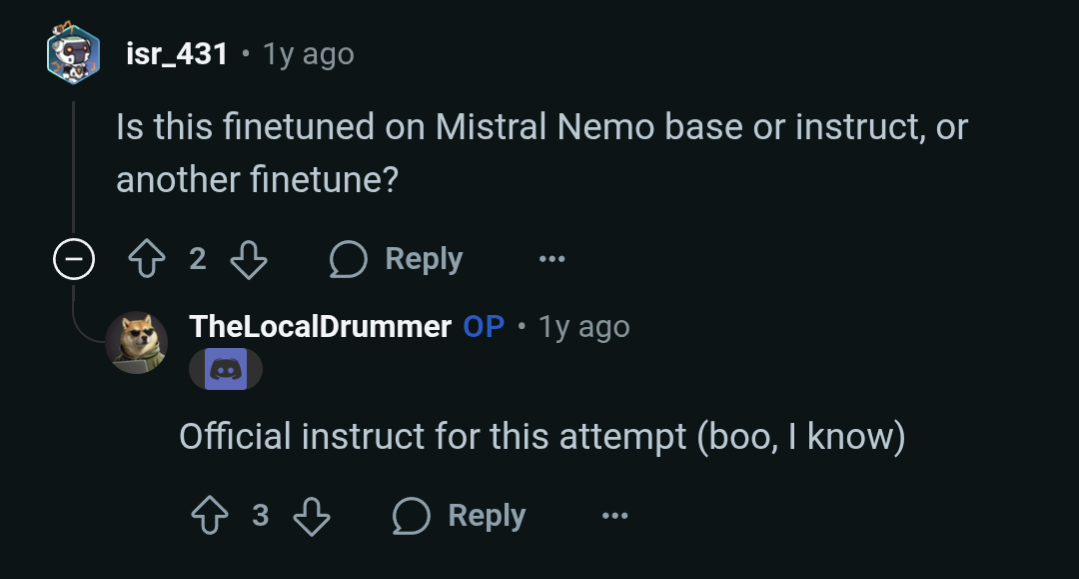Open isr_431's avatar image
This screenshot has width=1079, height=579.
point(74,54)
